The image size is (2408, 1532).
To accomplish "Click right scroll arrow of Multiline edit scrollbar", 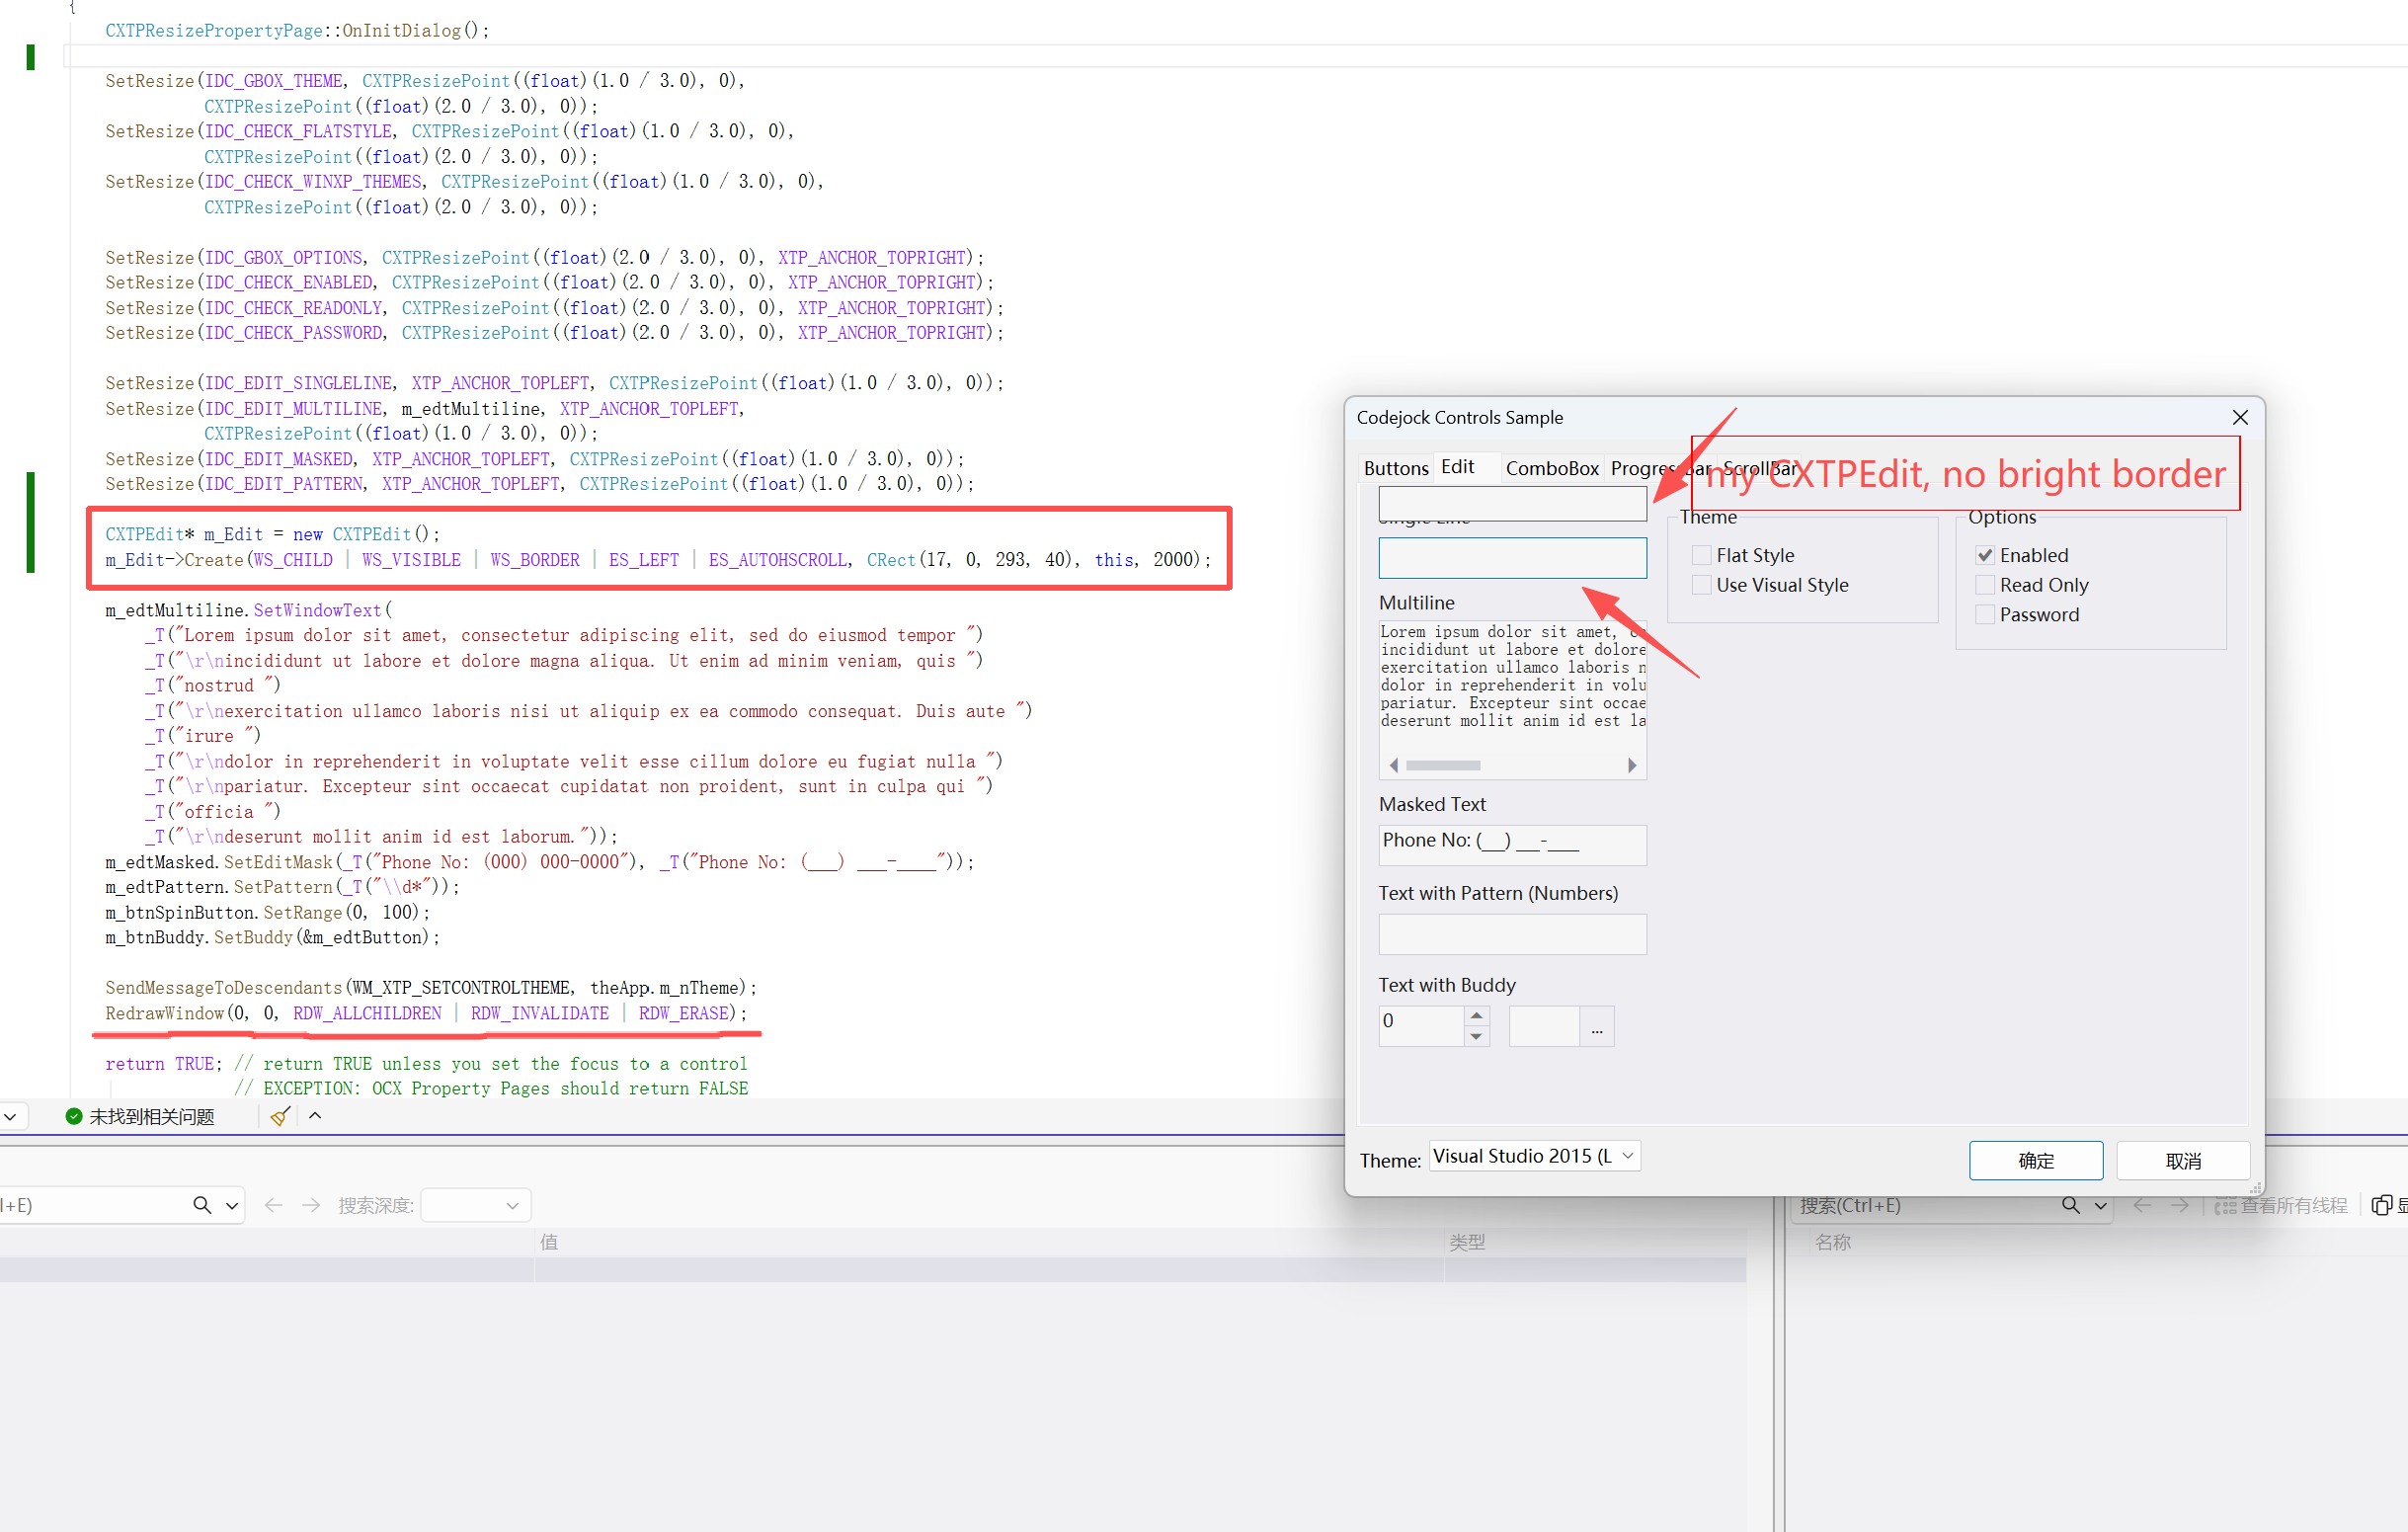I will (1632, 765).
